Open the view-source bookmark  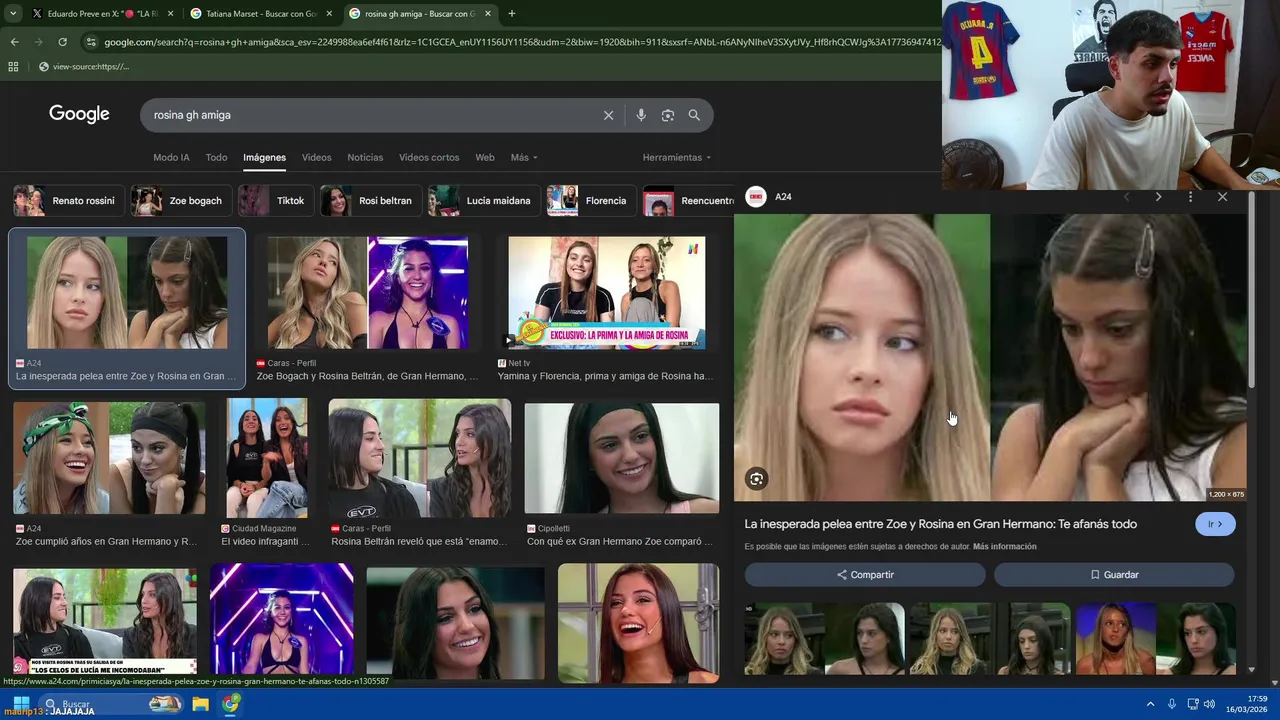tap(84, 67)
